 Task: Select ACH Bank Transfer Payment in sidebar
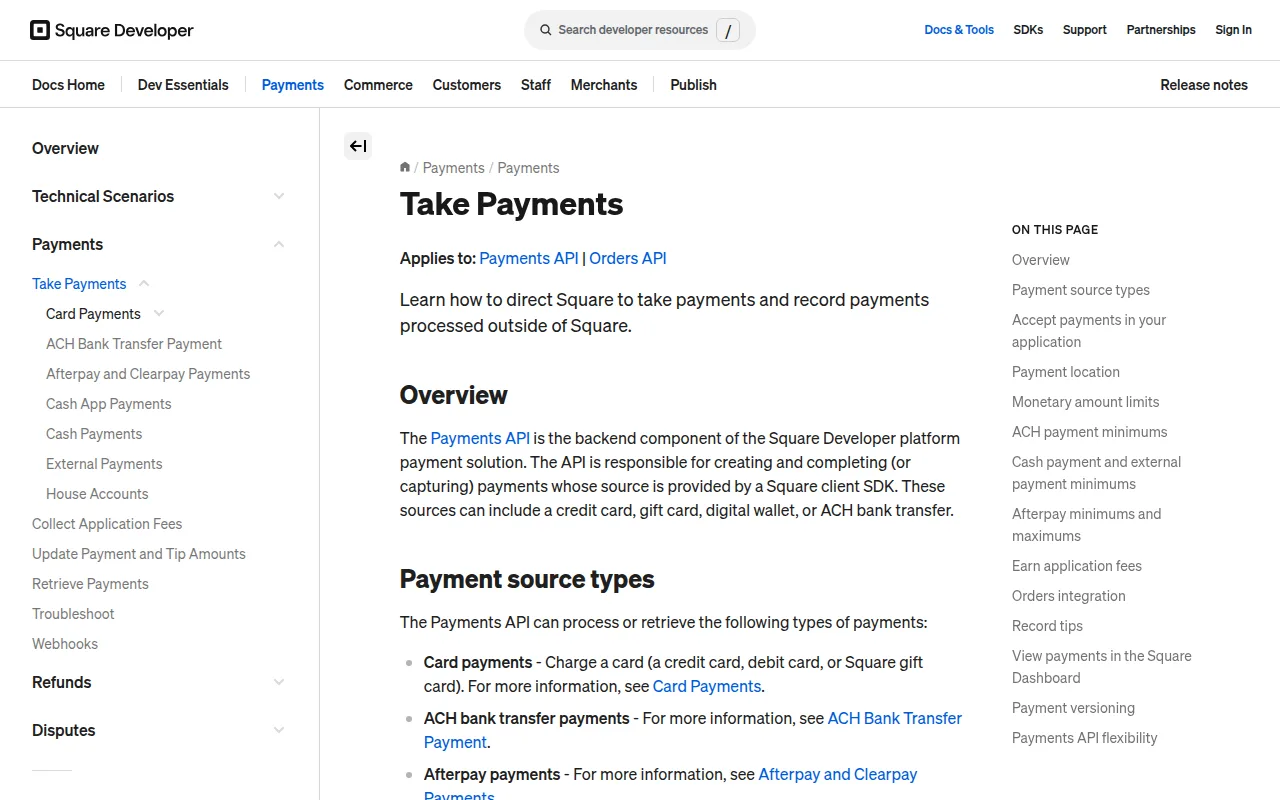[134, 343]
